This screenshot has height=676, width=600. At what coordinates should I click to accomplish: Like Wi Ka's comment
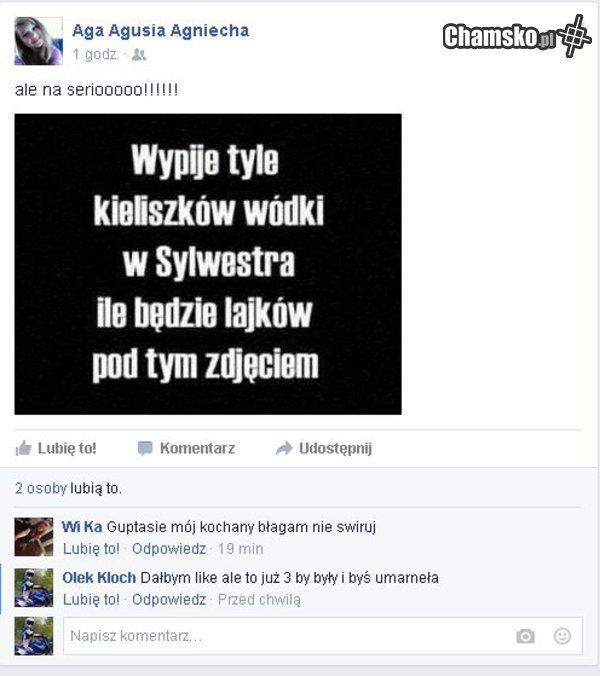click(x=91, y=549)
